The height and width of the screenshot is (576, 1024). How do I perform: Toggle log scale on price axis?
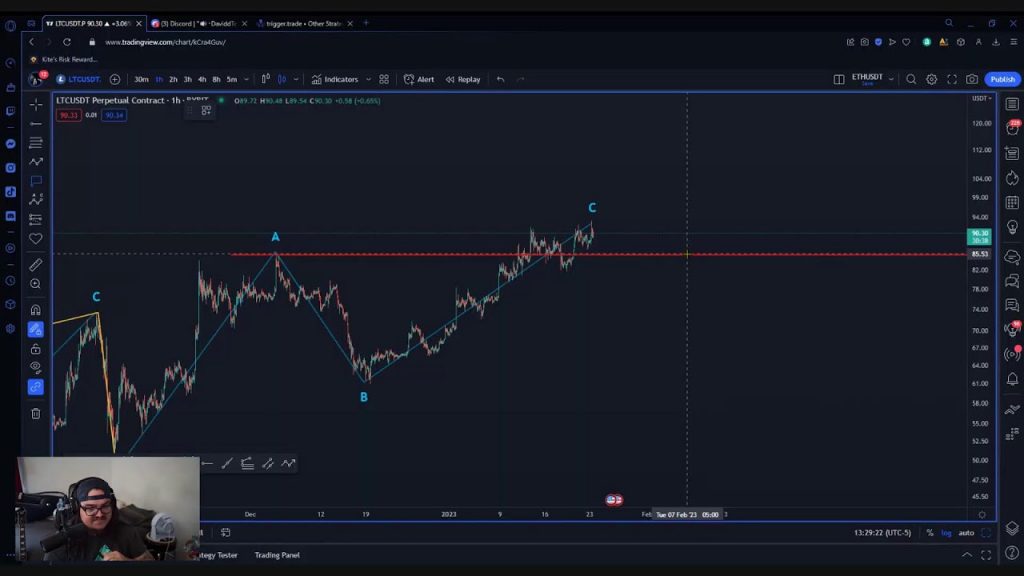pos(946,533)
